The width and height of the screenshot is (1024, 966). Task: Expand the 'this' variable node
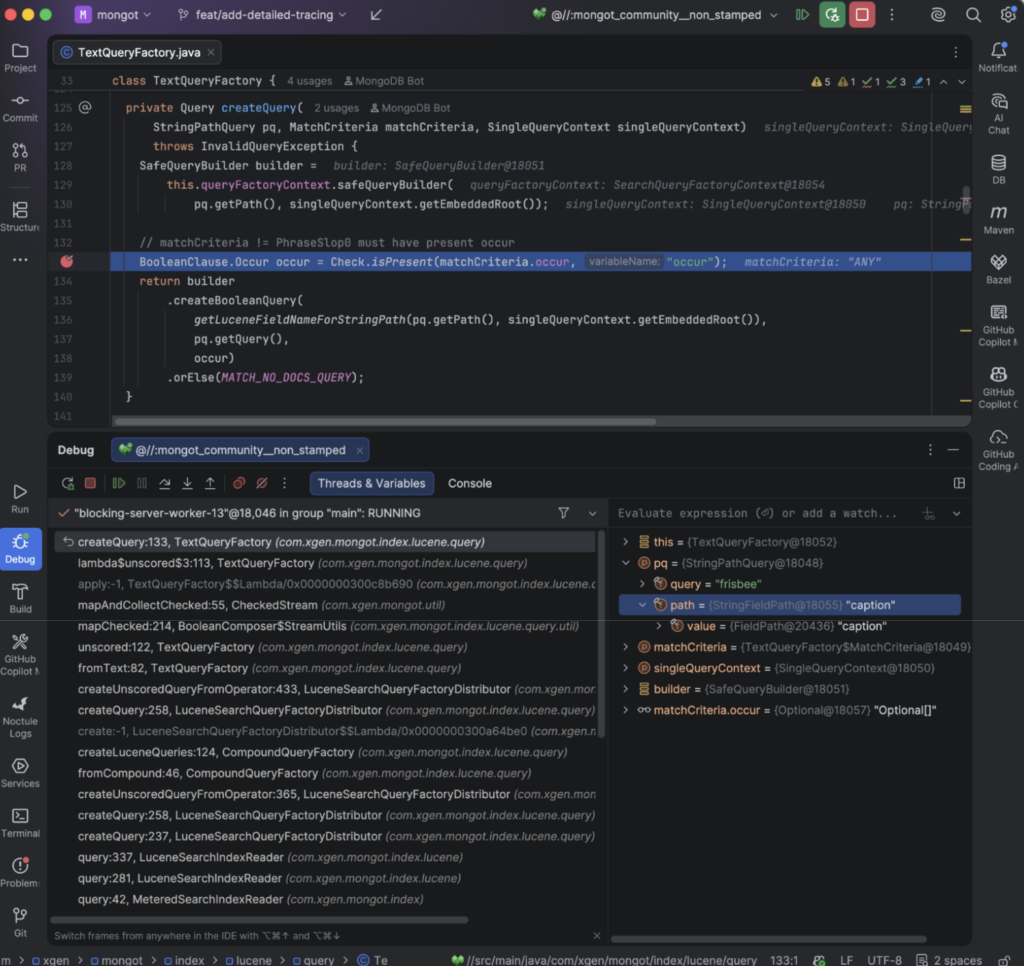coord(626,542)
